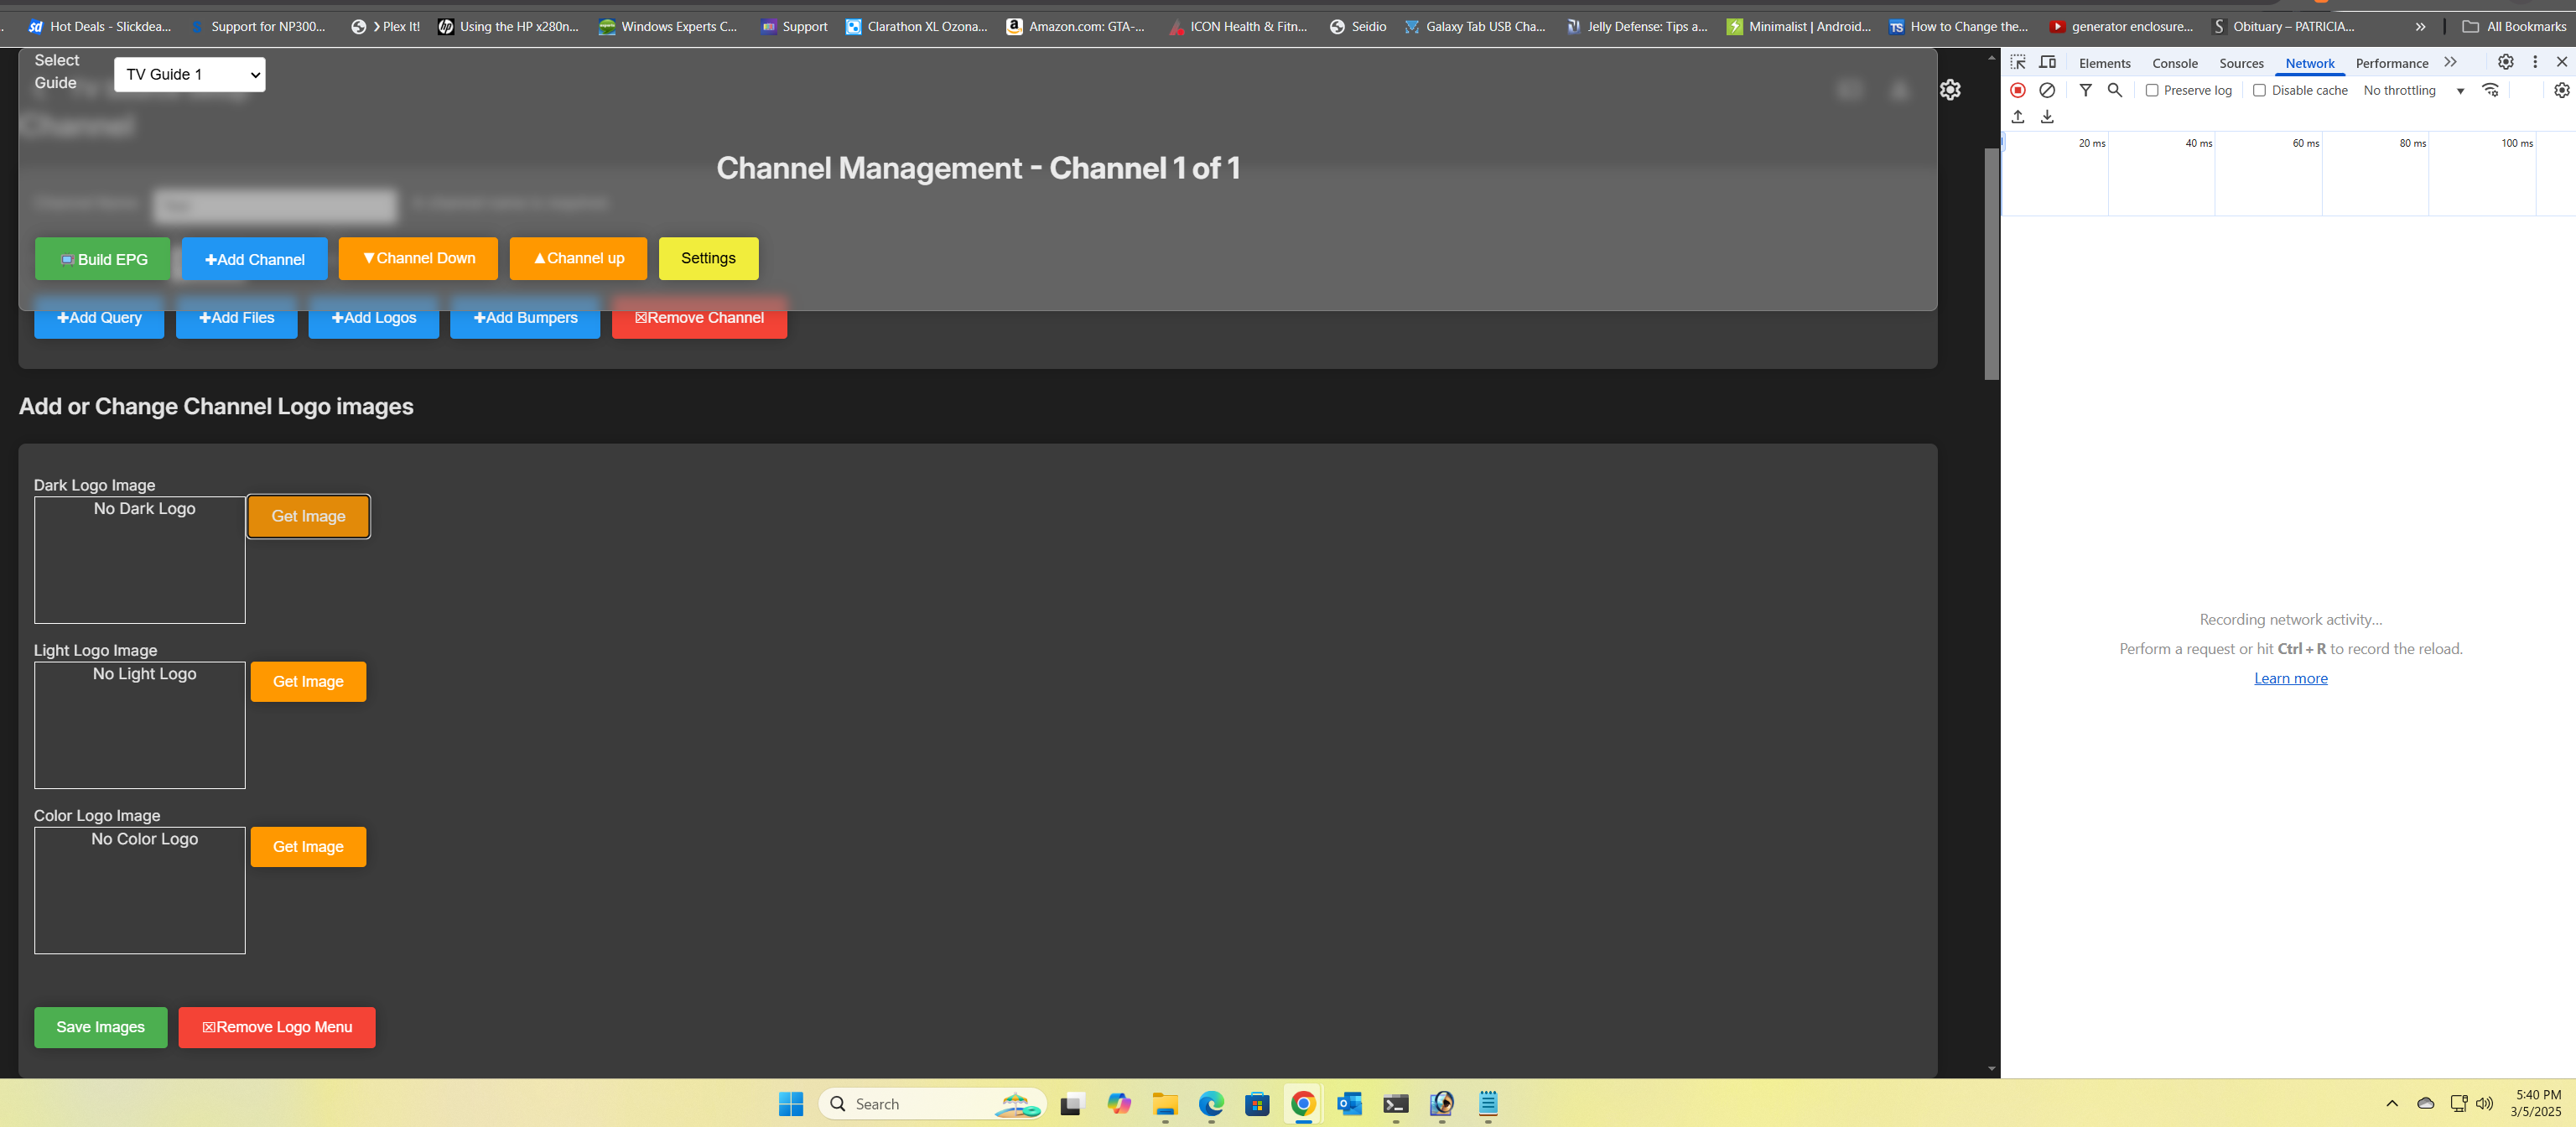
Task: Click the page settings gear icon
Action: tap(1950, 90)
